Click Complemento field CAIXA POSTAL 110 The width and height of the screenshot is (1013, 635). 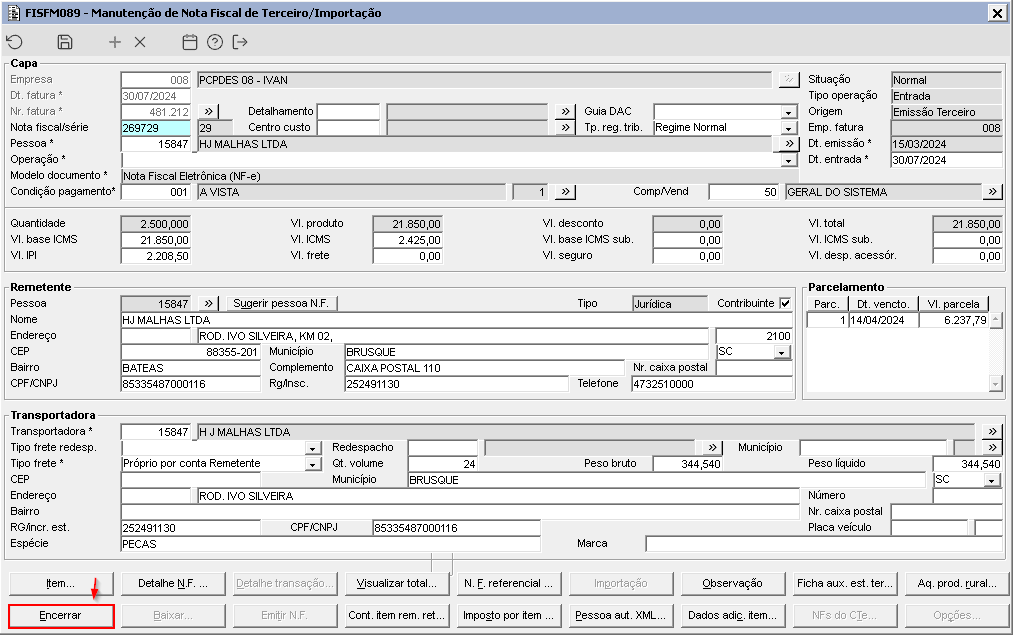pyautogui.click(x=485, y=368)
